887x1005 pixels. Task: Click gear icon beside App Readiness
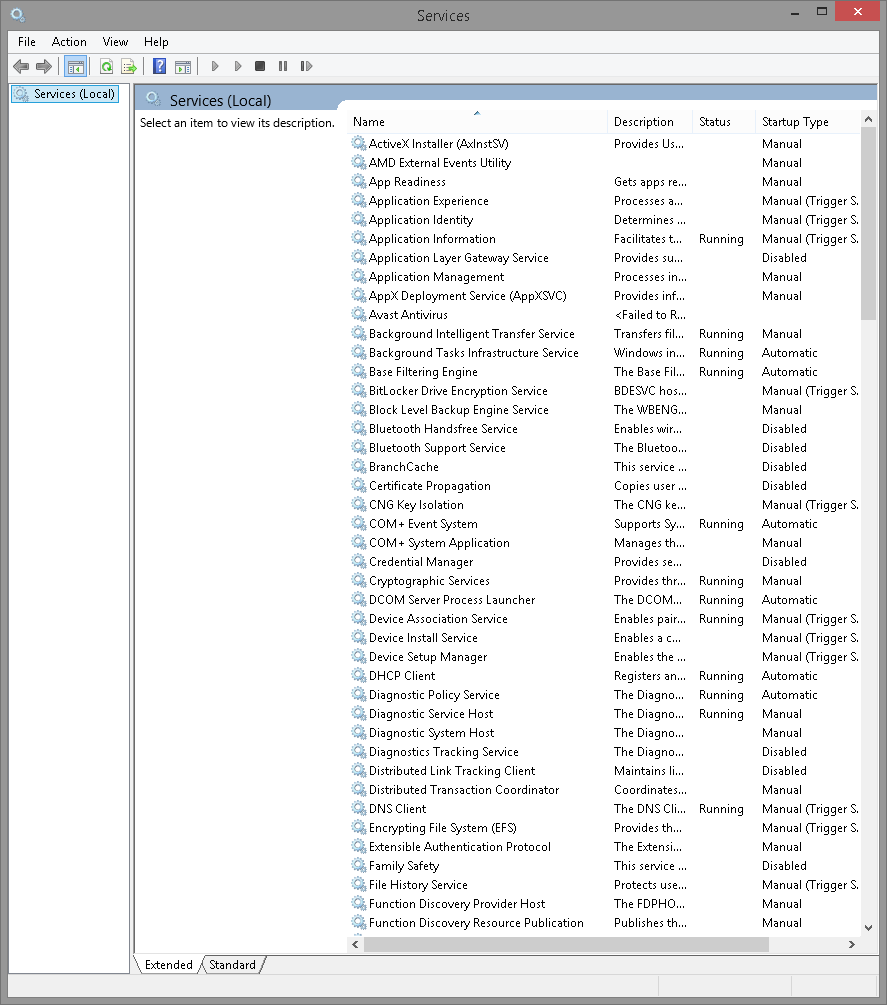359,182
